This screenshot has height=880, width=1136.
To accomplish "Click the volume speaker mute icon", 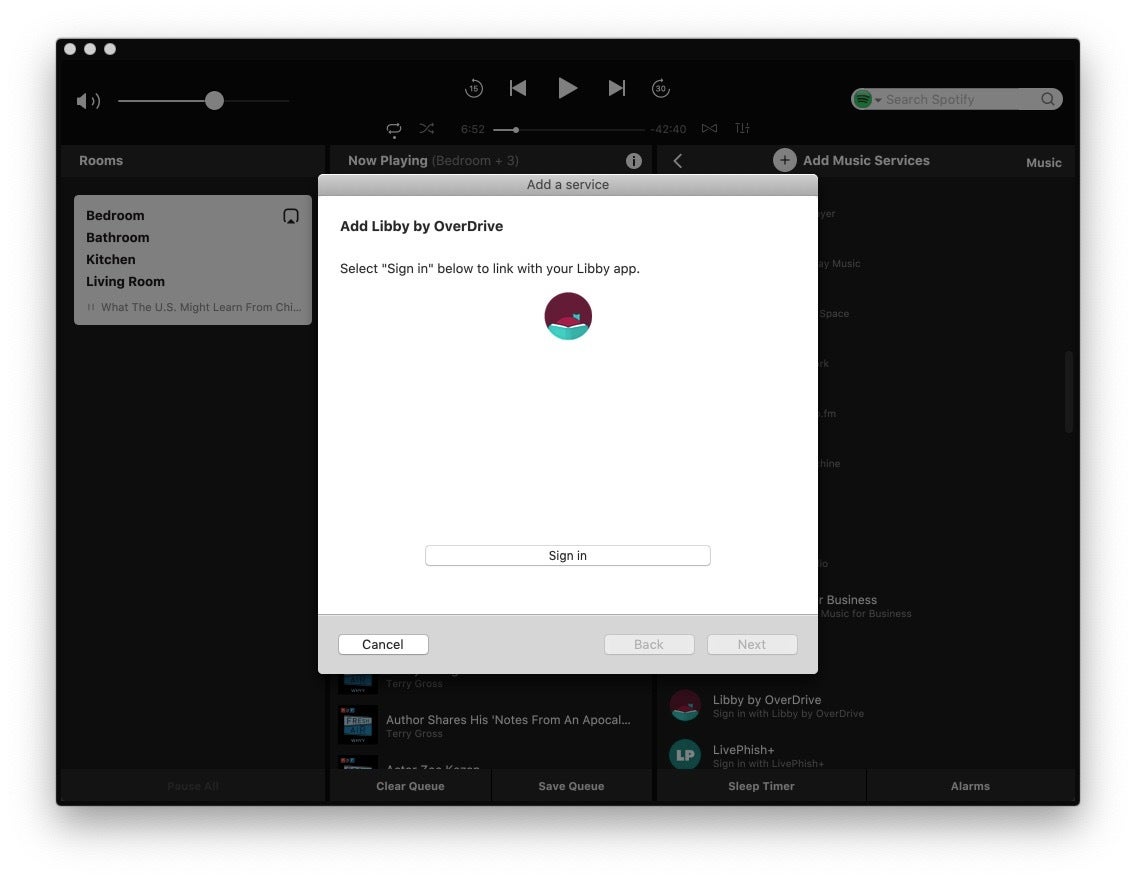I will [x=88, y=101].
